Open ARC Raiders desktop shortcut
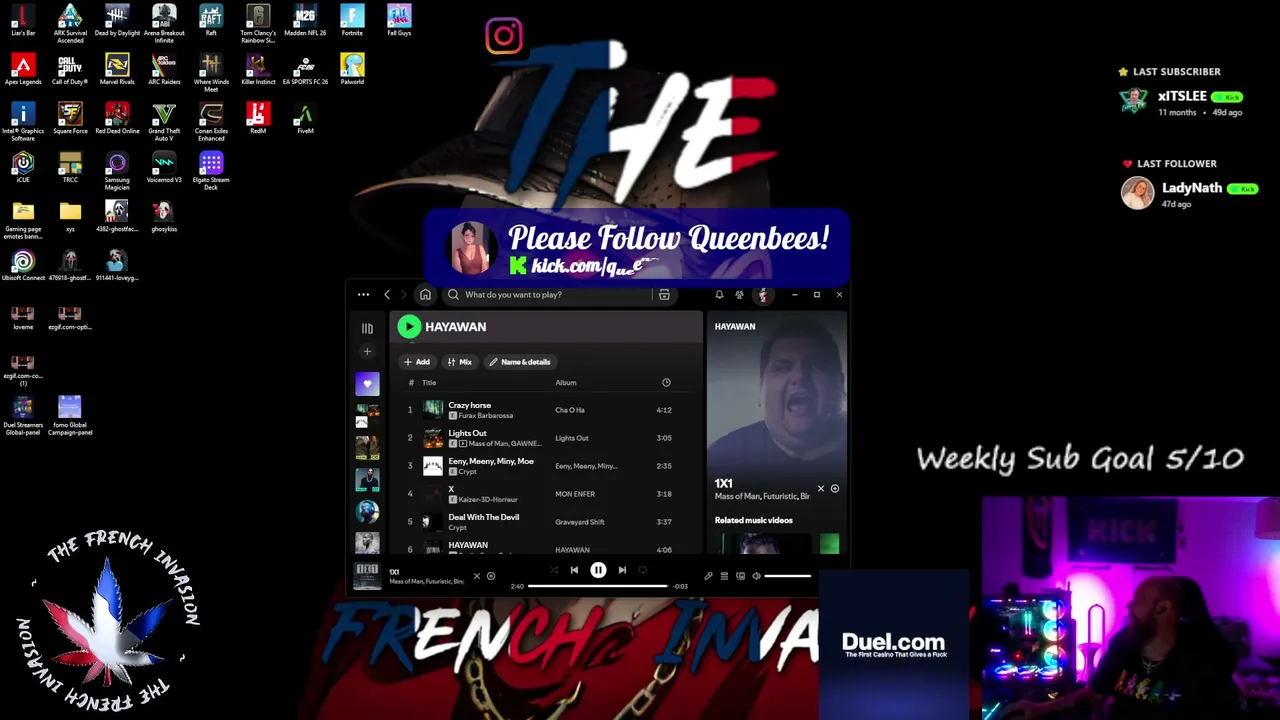Viewport: 1280px width, 720px height. click(x=164, y=70)
